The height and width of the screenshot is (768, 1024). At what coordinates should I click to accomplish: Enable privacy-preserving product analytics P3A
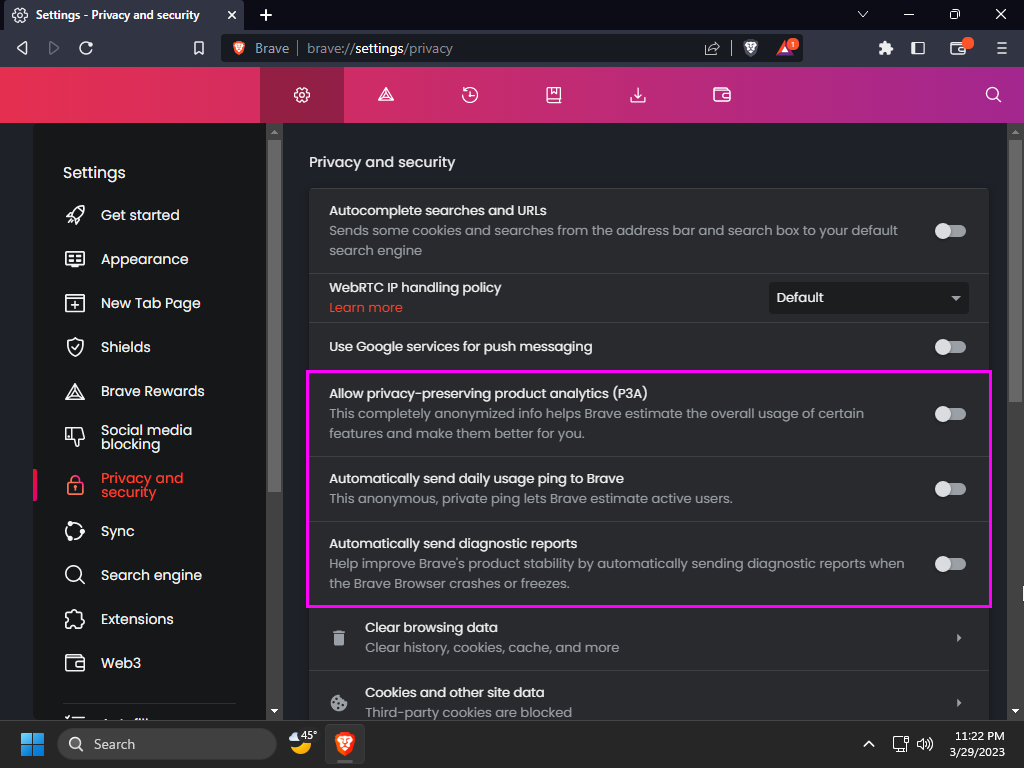click(x=950, y=414)
